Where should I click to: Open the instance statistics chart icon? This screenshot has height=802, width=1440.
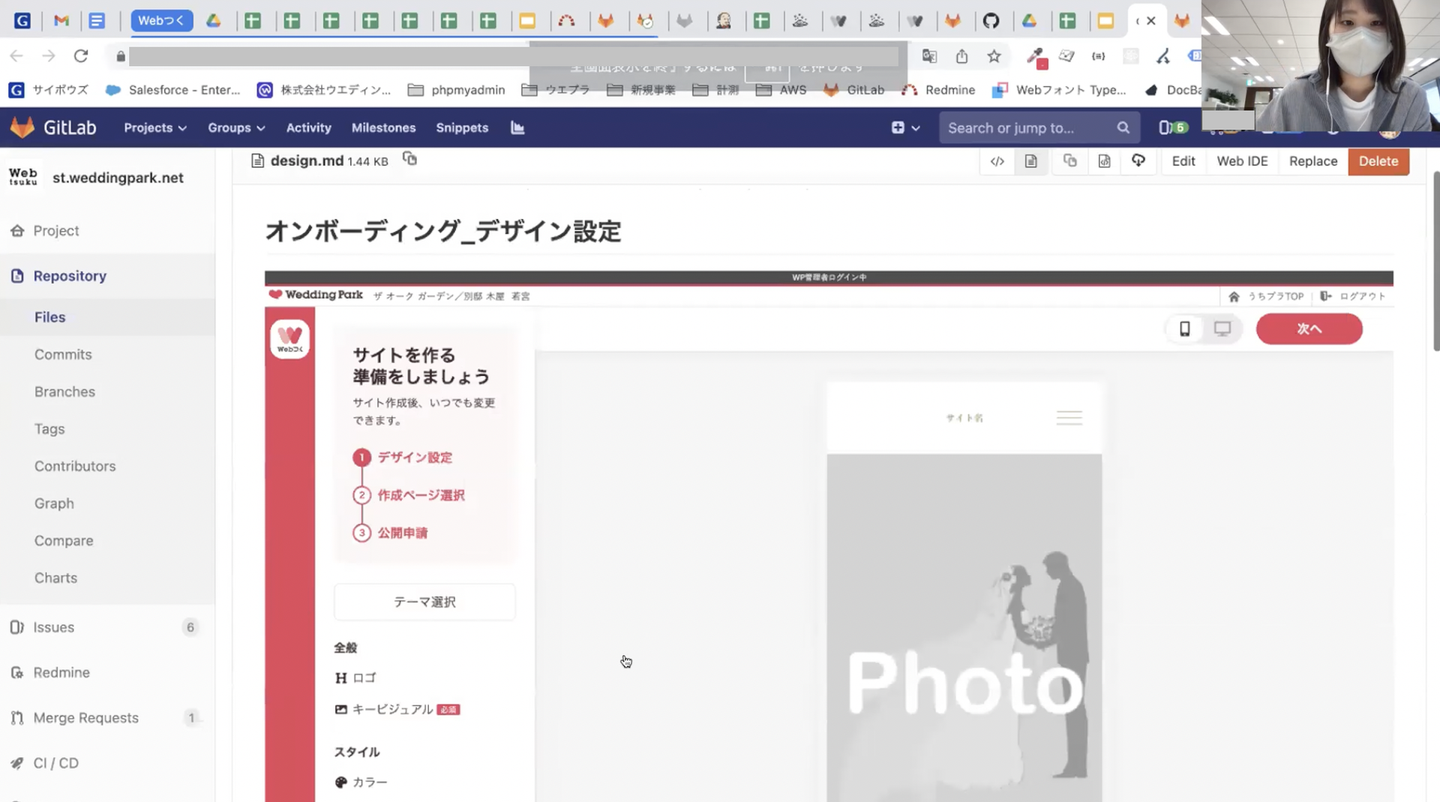coord(517,128)
